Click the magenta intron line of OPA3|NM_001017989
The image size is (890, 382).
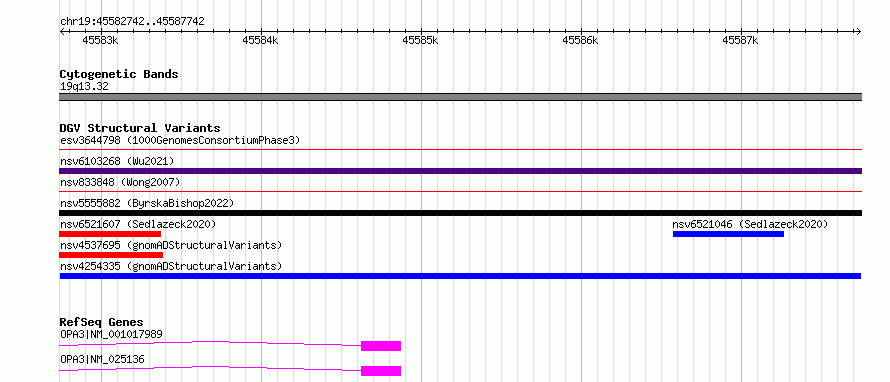210,343
